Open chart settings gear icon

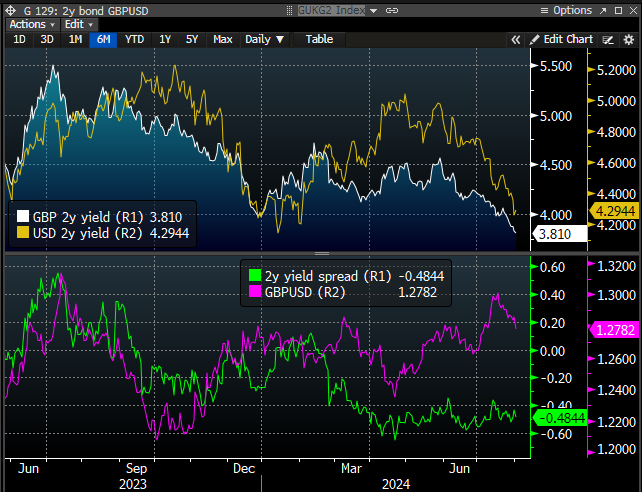pyautogui.click(x=631, y=39)
